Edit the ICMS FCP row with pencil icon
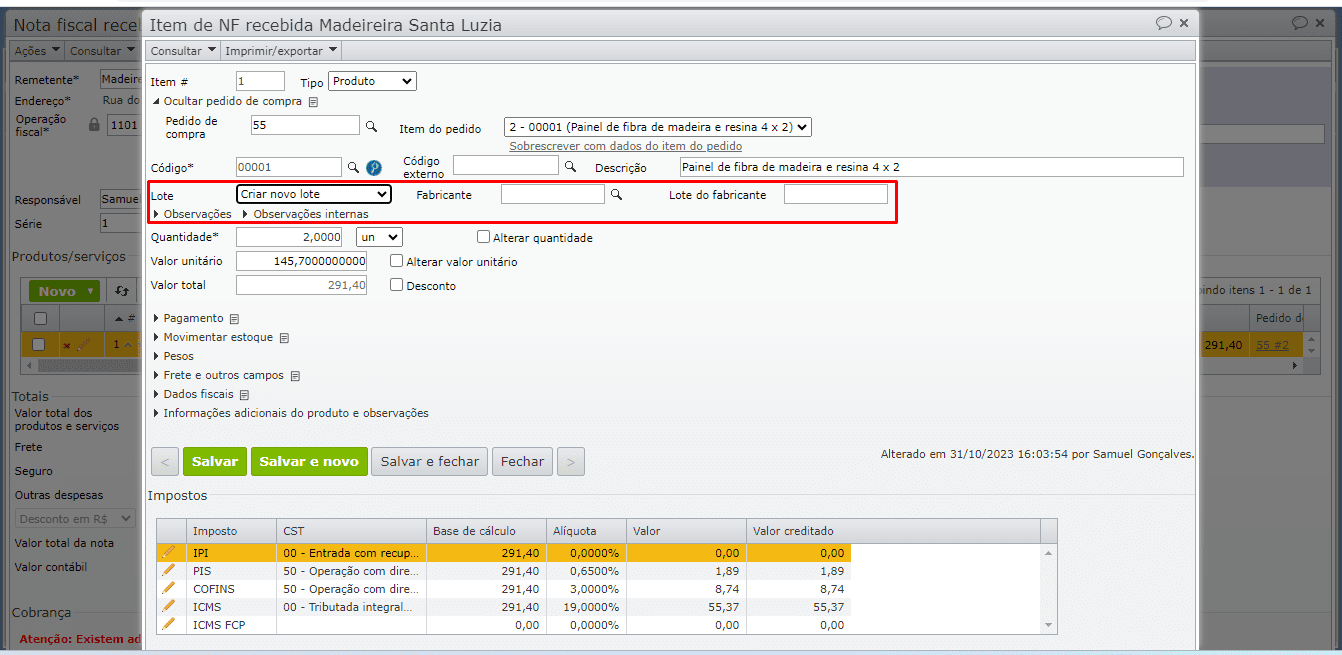The height and width of the screenshot is (655, 1342). click(x=168, y=624)
